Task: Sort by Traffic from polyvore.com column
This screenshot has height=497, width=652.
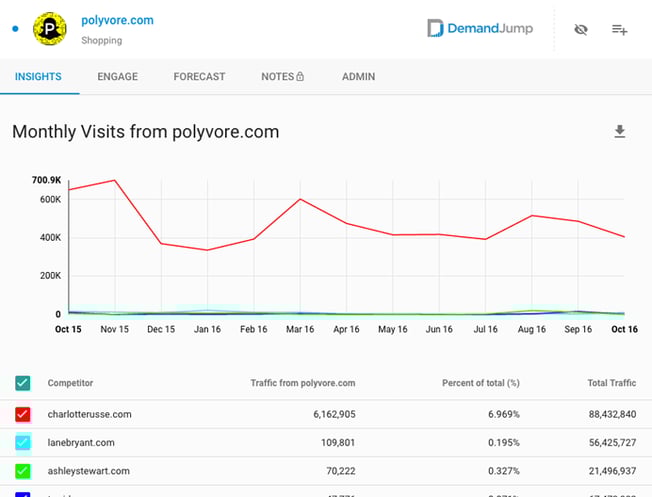Action: point(303,383)
